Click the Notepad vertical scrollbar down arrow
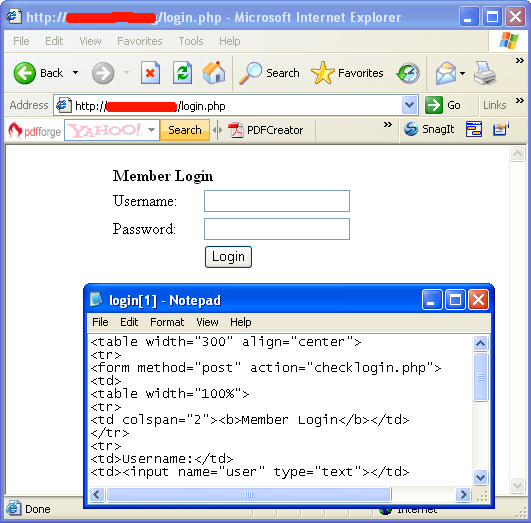This screenshot has height=523, width=531. coord(480,478)
